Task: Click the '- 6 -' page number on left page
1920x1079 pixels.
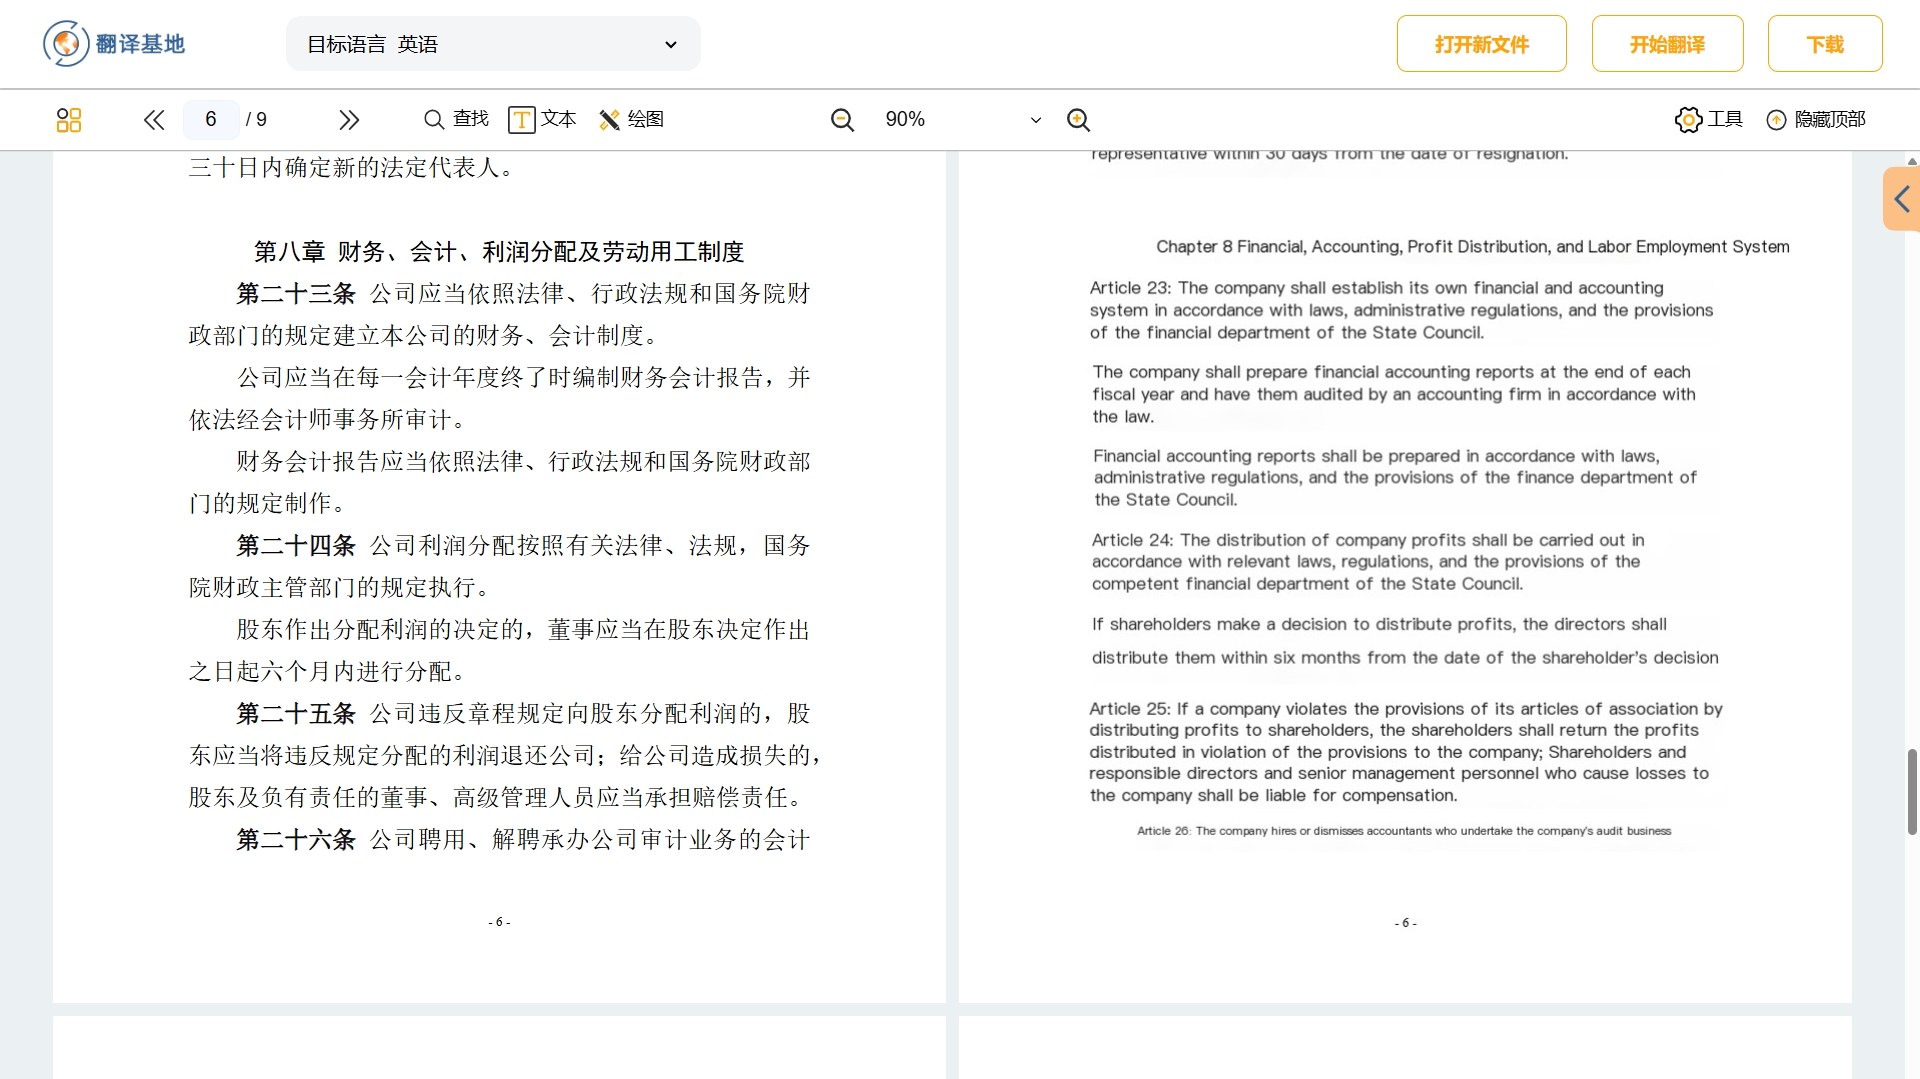Action: point(499,922)
